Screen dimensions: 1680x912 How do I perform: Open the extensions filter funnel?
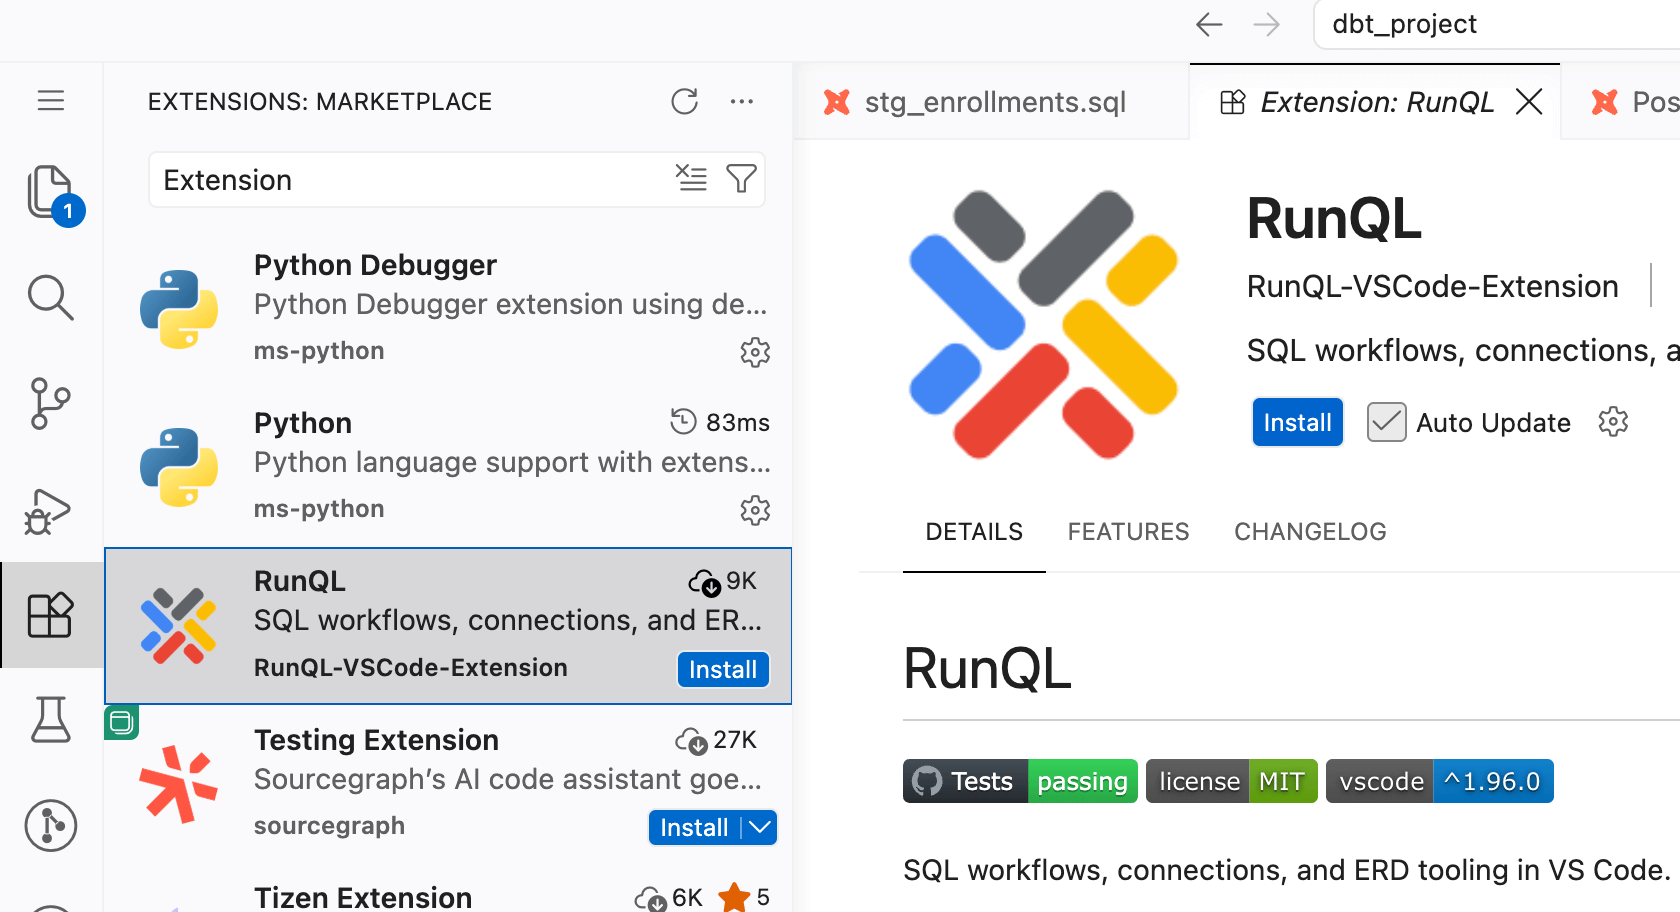[x=741, y=179]
